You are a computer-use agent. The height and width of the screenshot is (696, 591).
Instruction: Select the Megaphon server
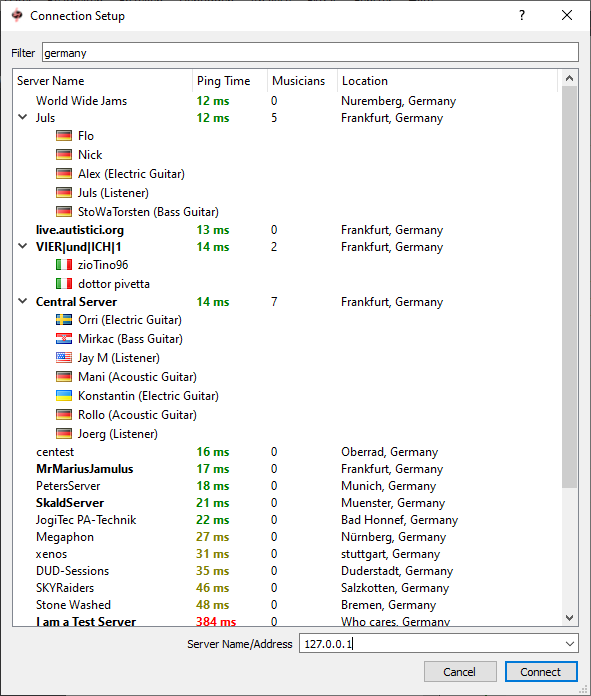[x=285, y=537]
